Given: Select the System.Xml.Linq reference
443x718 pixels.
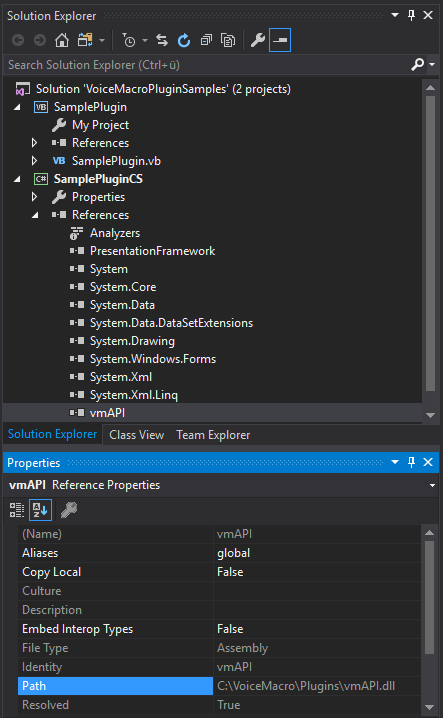Looking at the screenshot, I should (x=134, y=395).
